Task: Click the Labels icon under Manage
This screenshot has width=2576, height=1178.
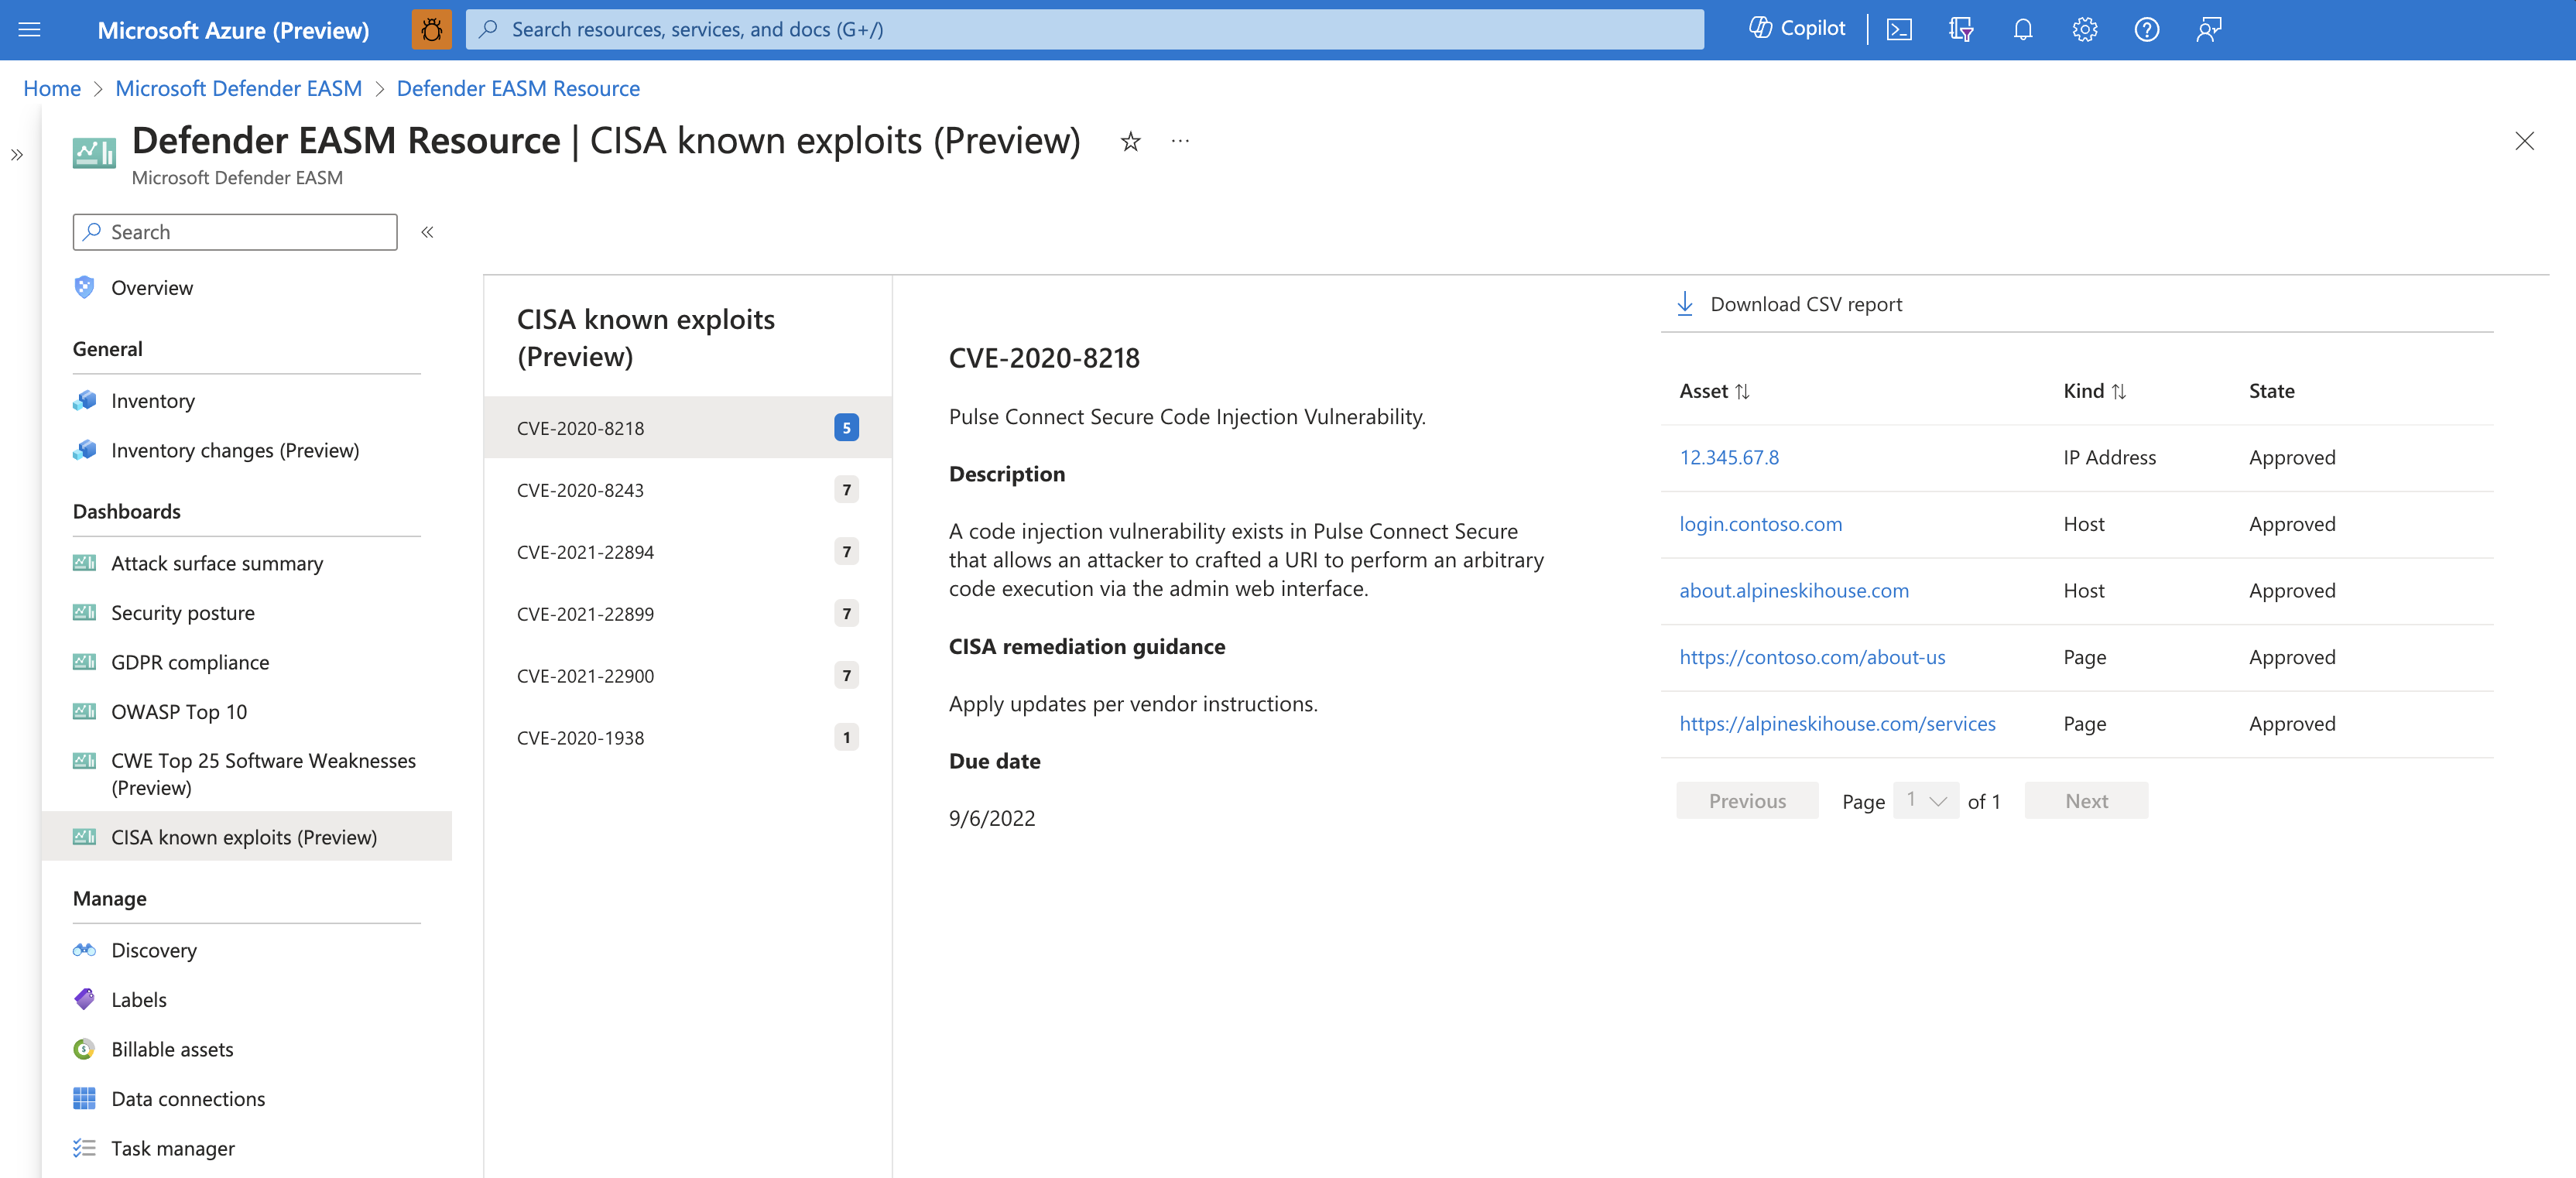Action: pos(84,997)
